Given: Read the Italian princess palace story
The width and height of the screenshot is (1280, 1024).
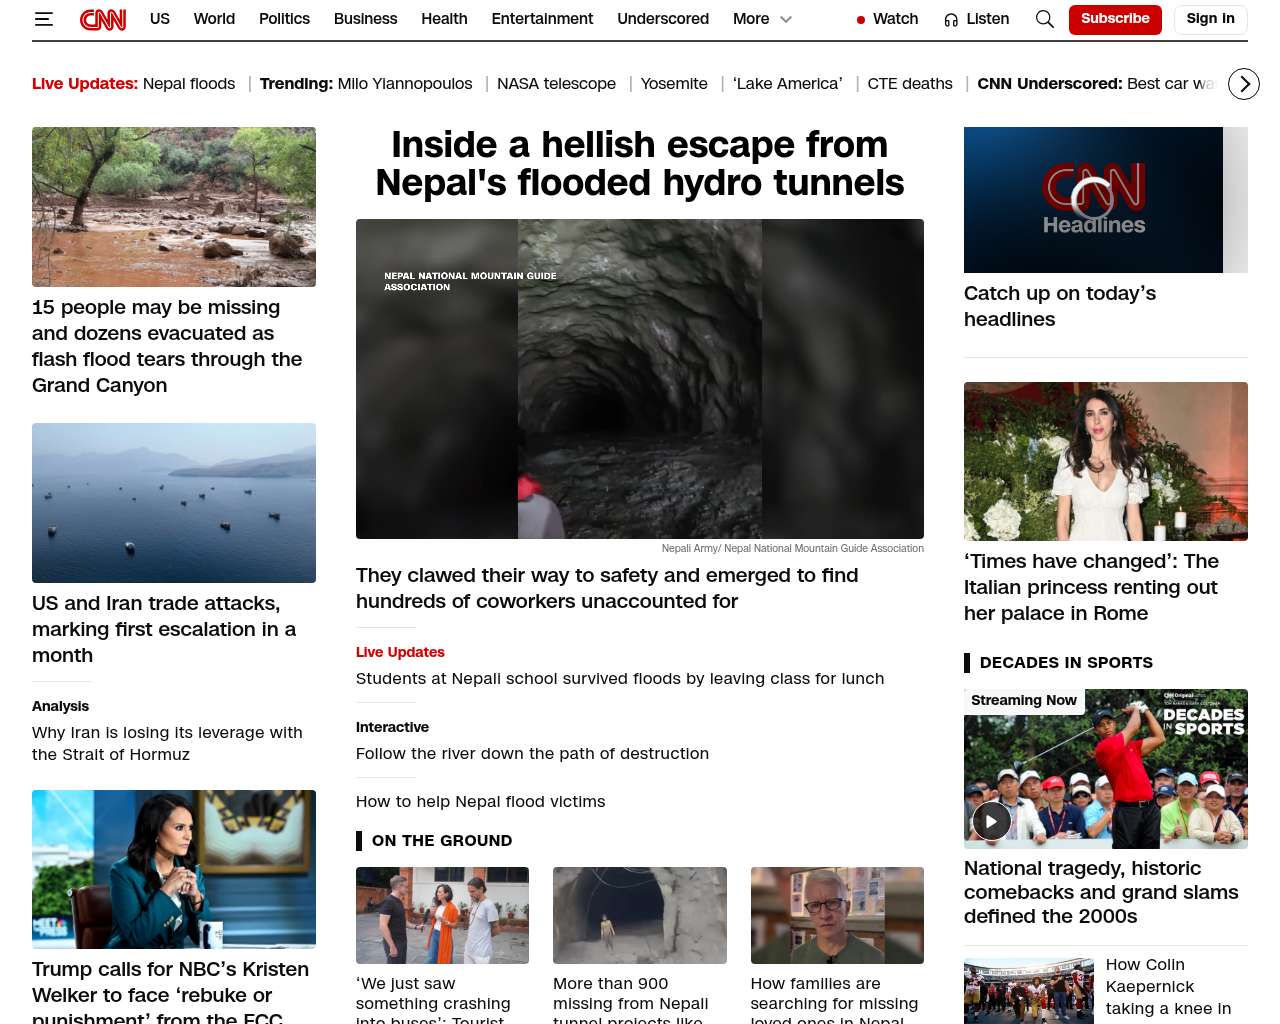Looking at the screenshot, I should point(1091,587).
